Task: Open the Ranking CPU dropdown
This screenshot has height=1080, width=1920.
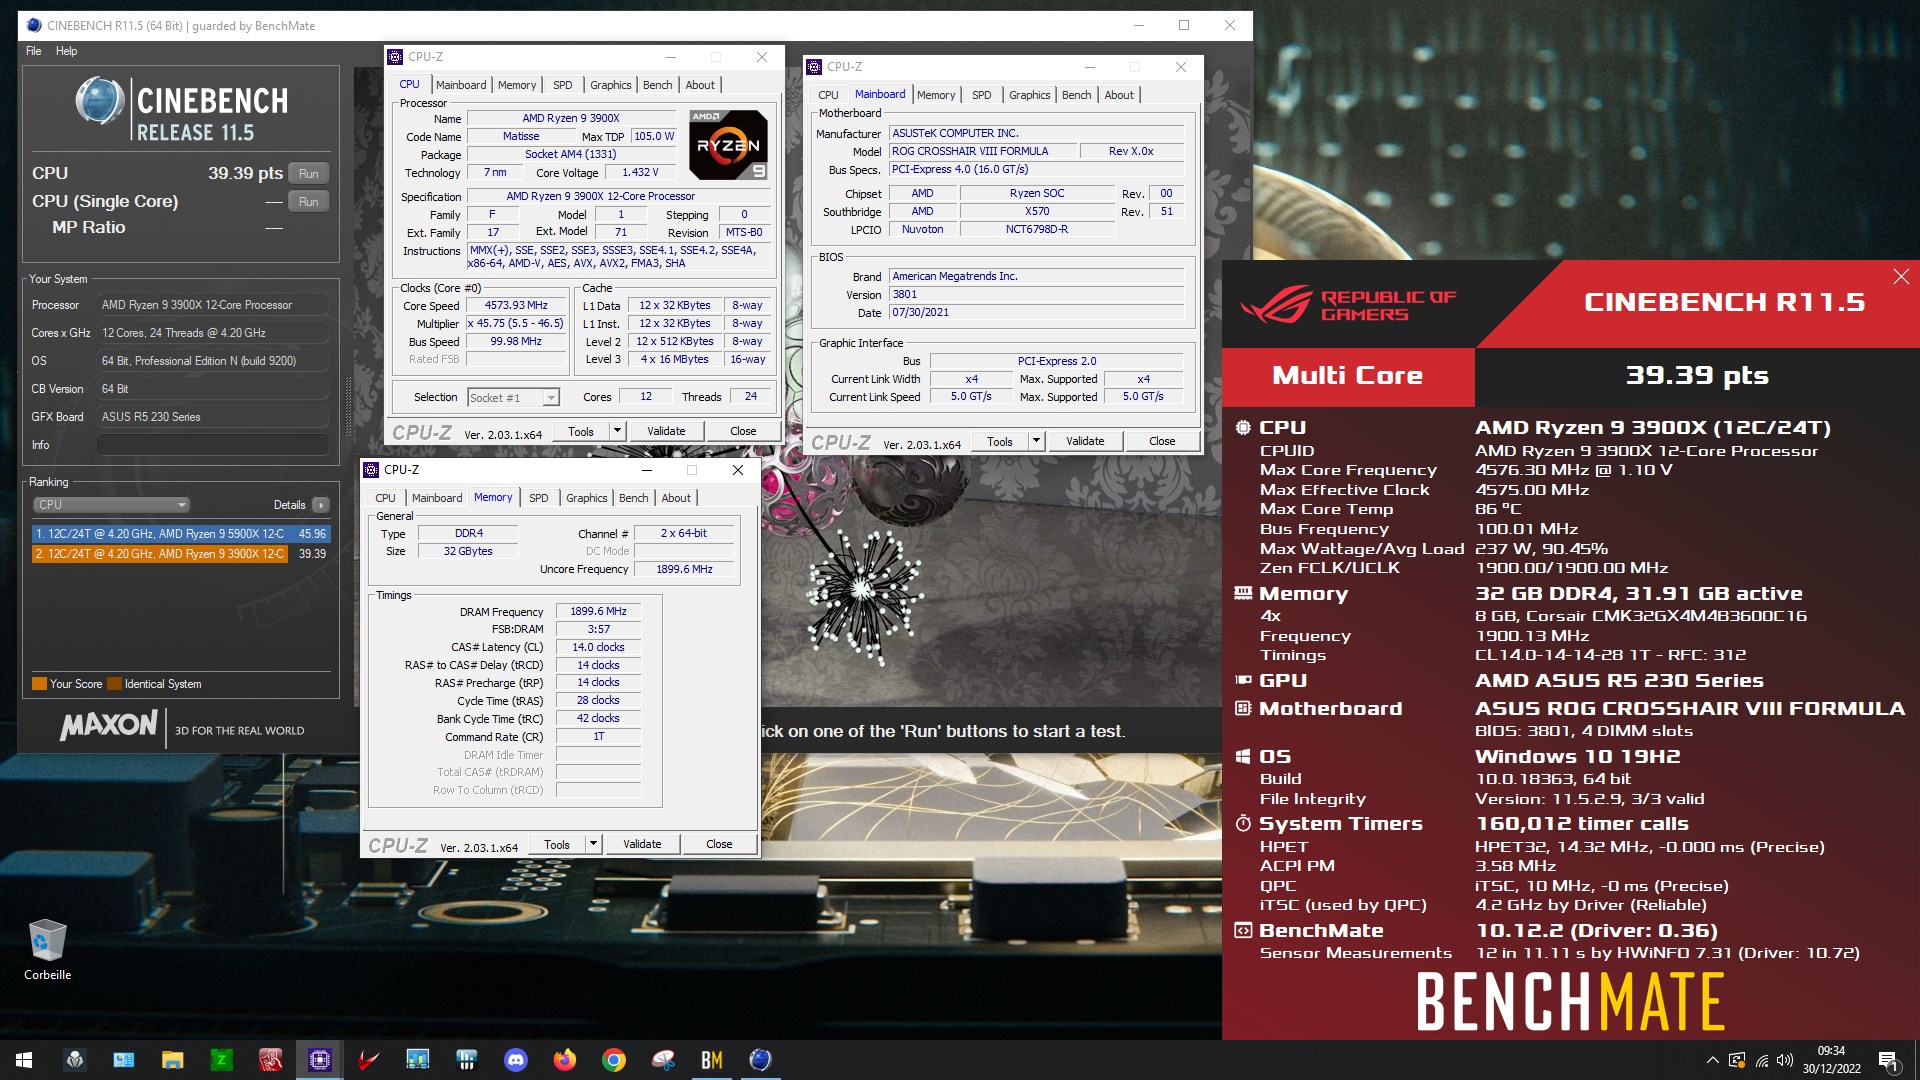Action: coord(110,505)
